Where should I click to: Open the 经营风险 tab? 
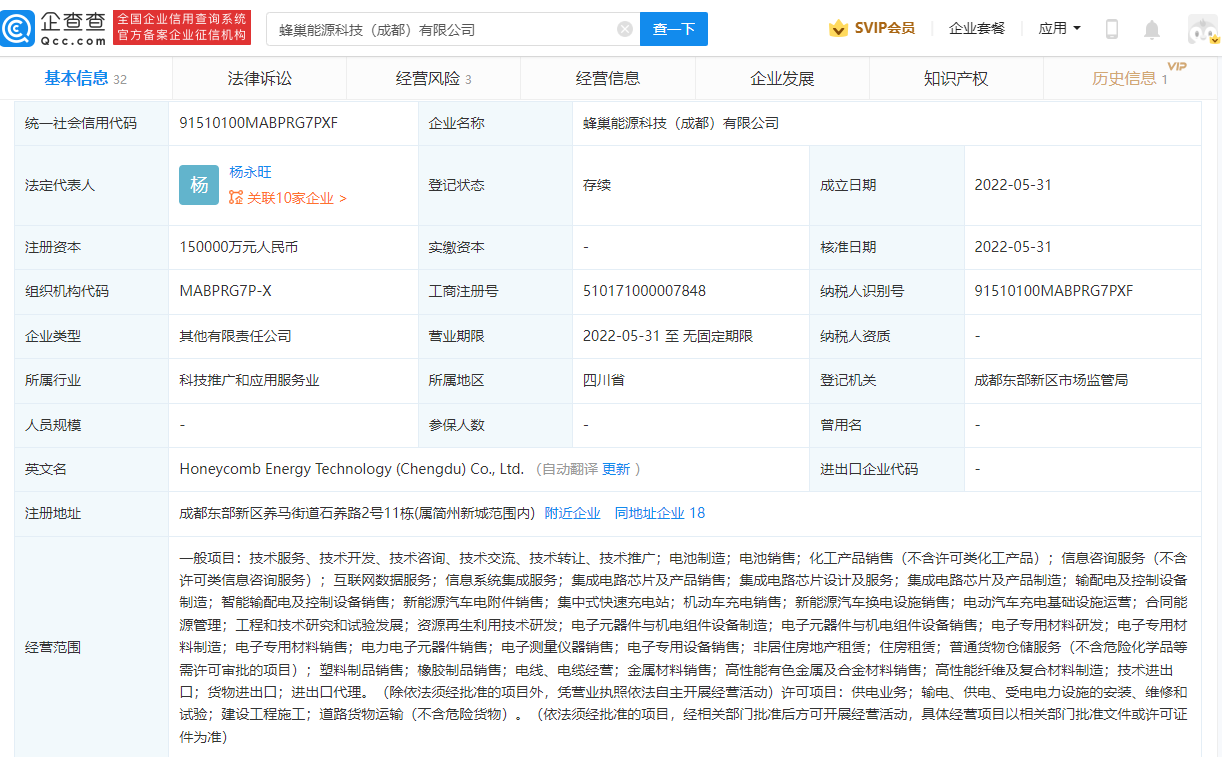433,78
